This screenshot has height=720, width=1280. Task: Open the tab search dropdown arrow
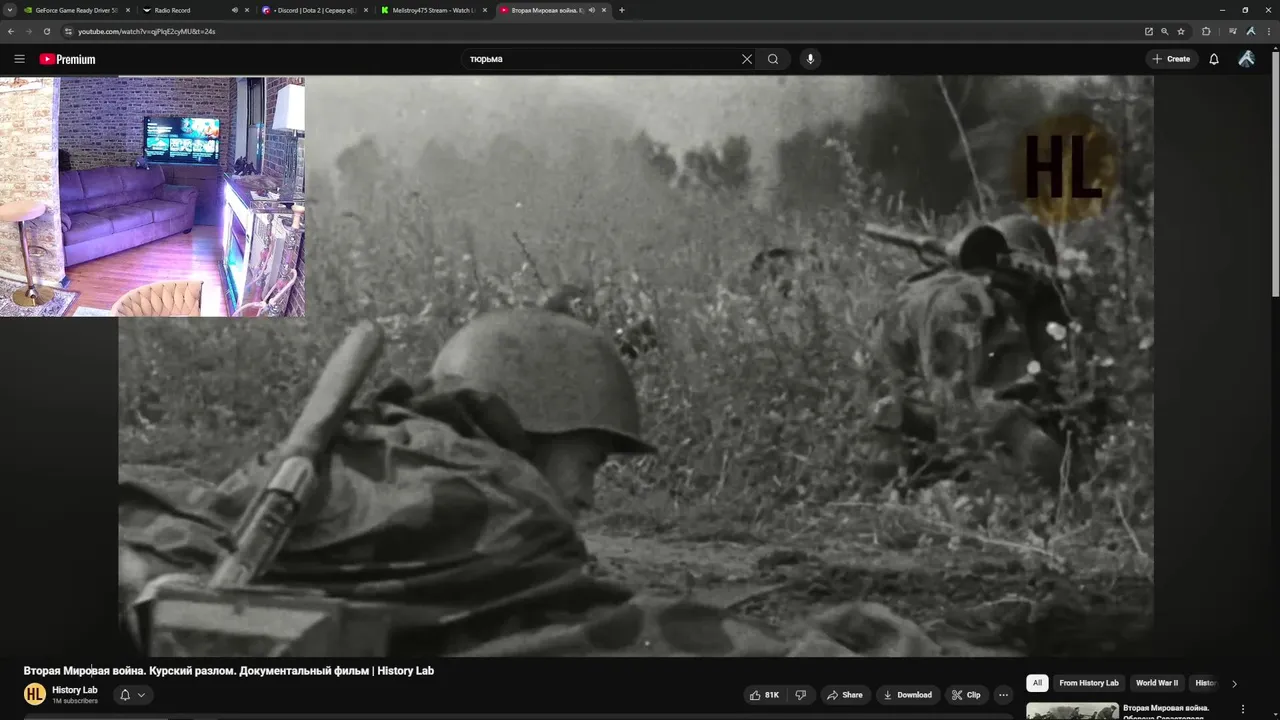[x=10, y=10]
